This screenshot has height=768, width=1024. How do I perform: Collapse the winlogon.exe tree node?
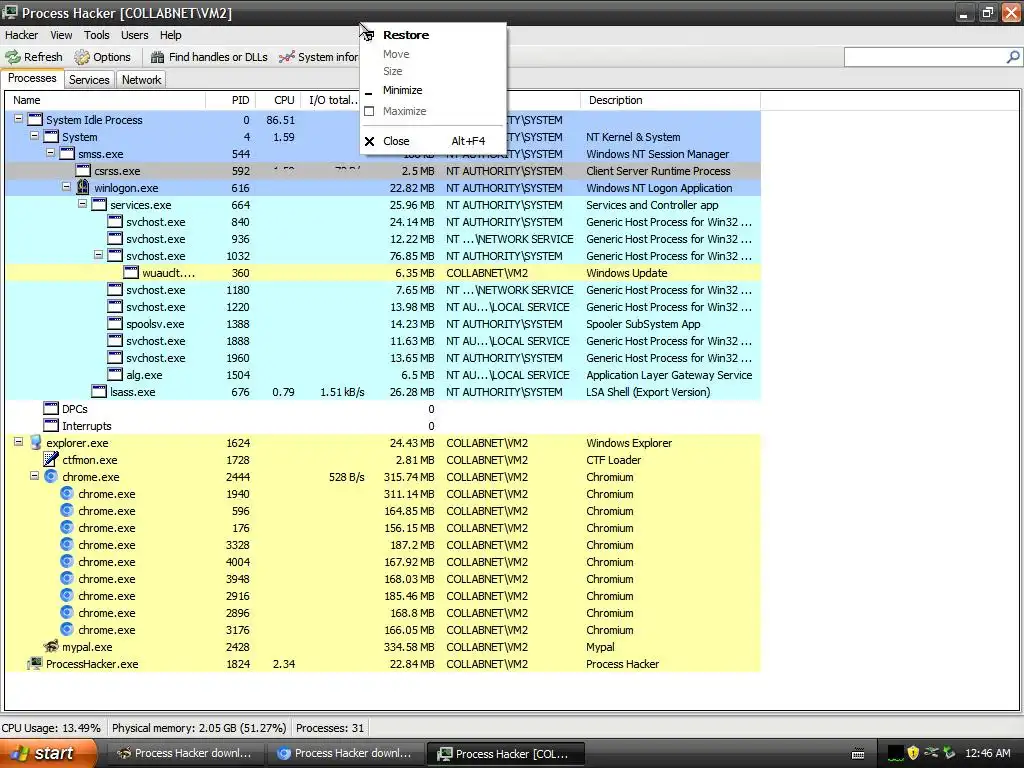tap(67, 187)
